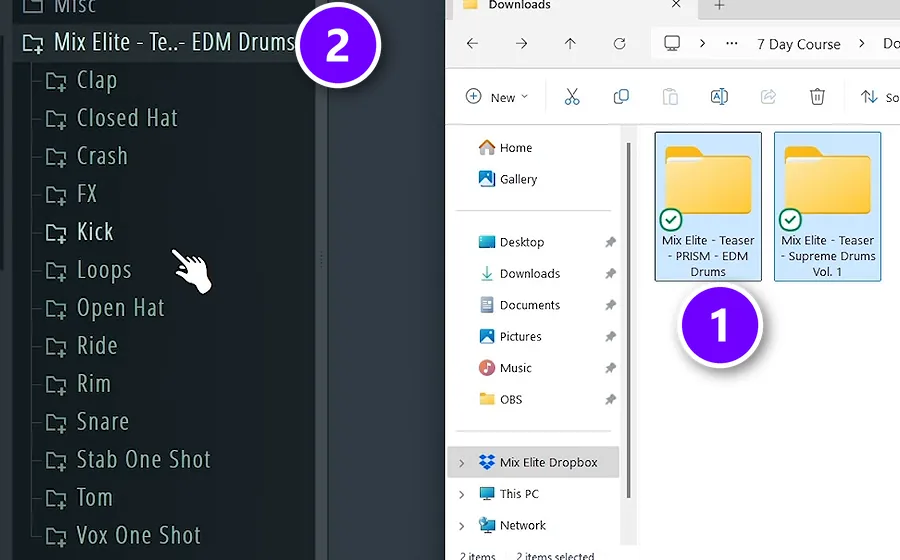Open a new Explorer tab
This screenshot has width=900, height=560.
point(719,5)
